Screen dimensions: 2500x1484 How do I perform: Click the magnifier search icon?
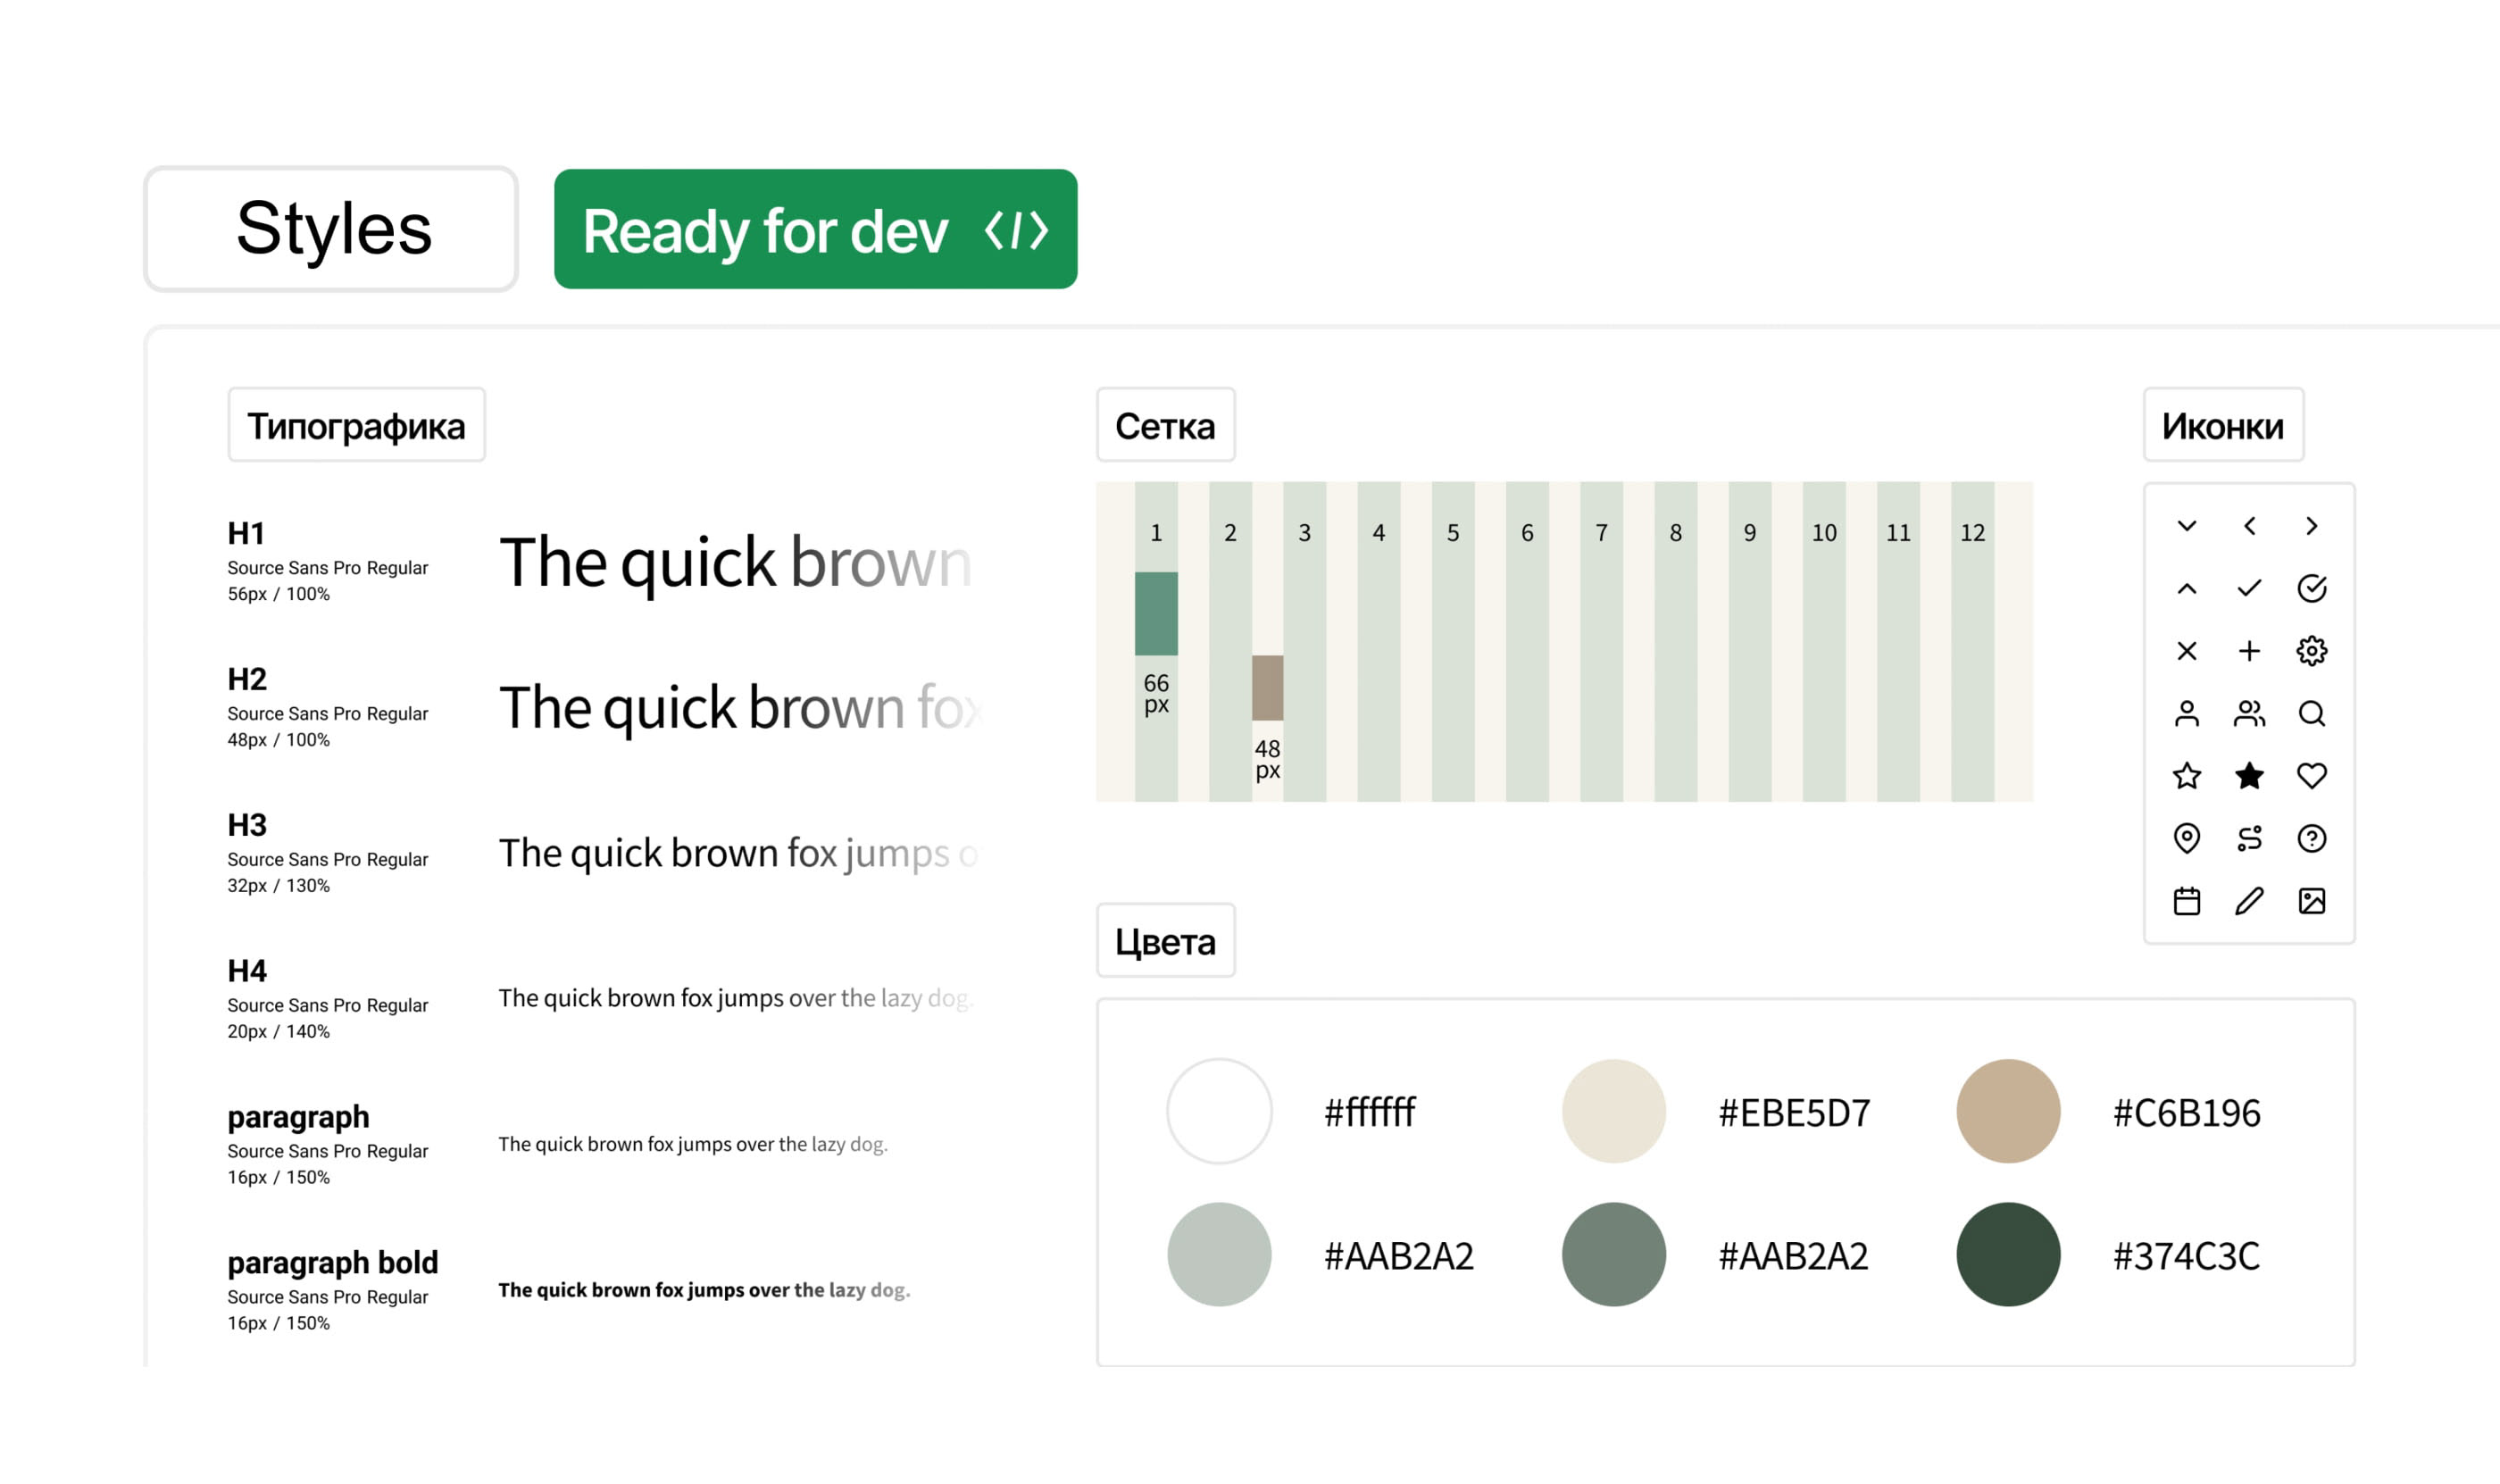(2311, 714)
